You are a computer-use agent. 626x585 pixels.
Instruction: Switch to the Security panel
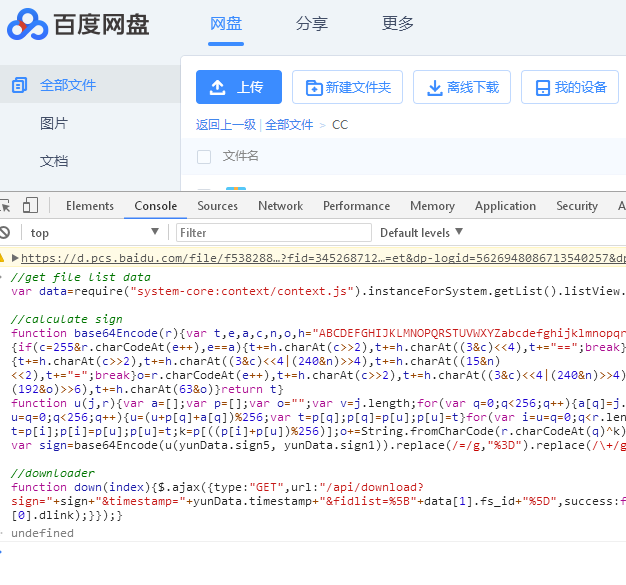pos(577,206)
